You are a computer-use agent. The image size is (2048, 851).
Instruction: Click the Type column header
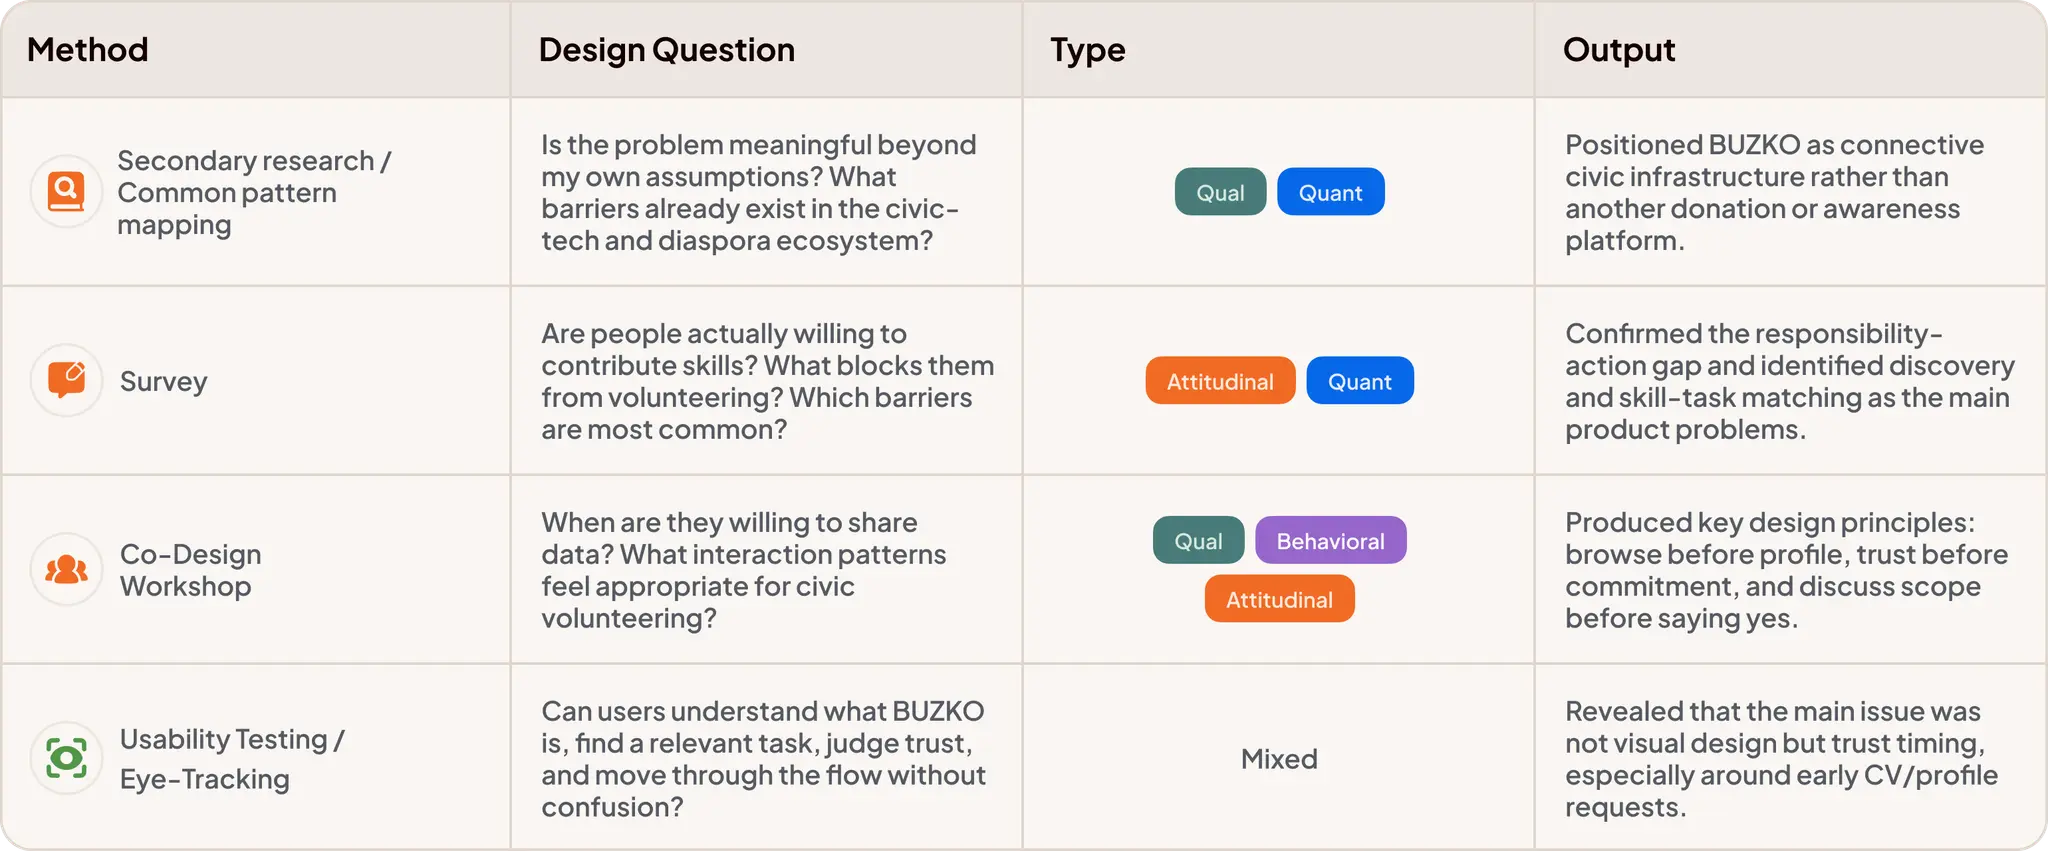pyautogui.click(x=1088, y=50)
